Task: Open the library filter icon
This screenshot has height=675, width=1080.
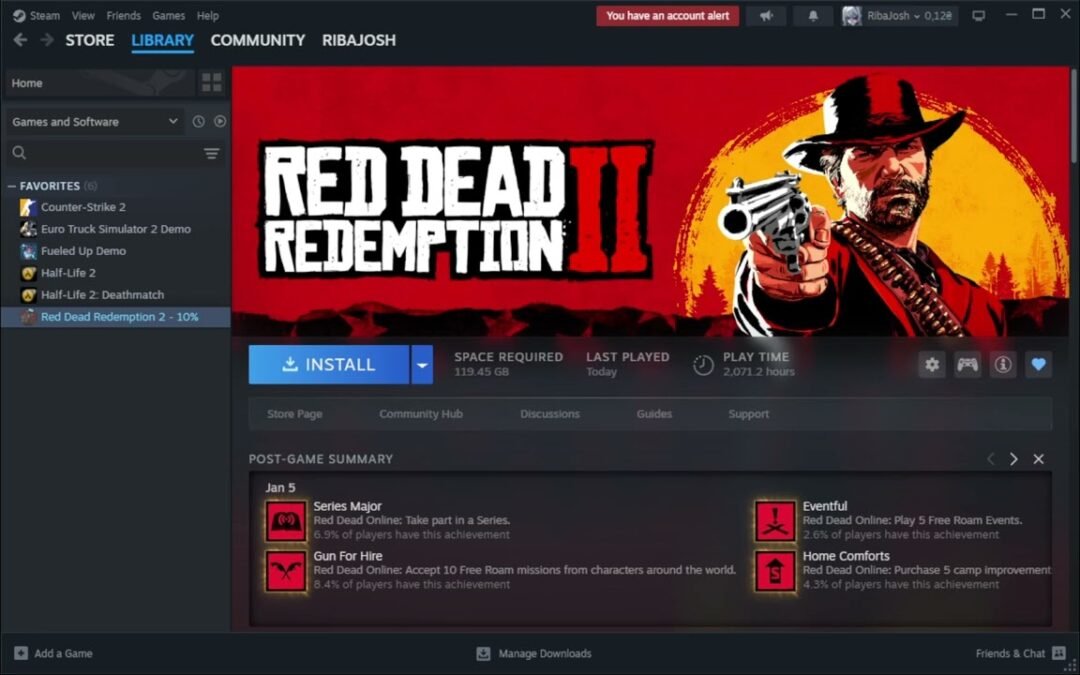Action: point(211,153)
